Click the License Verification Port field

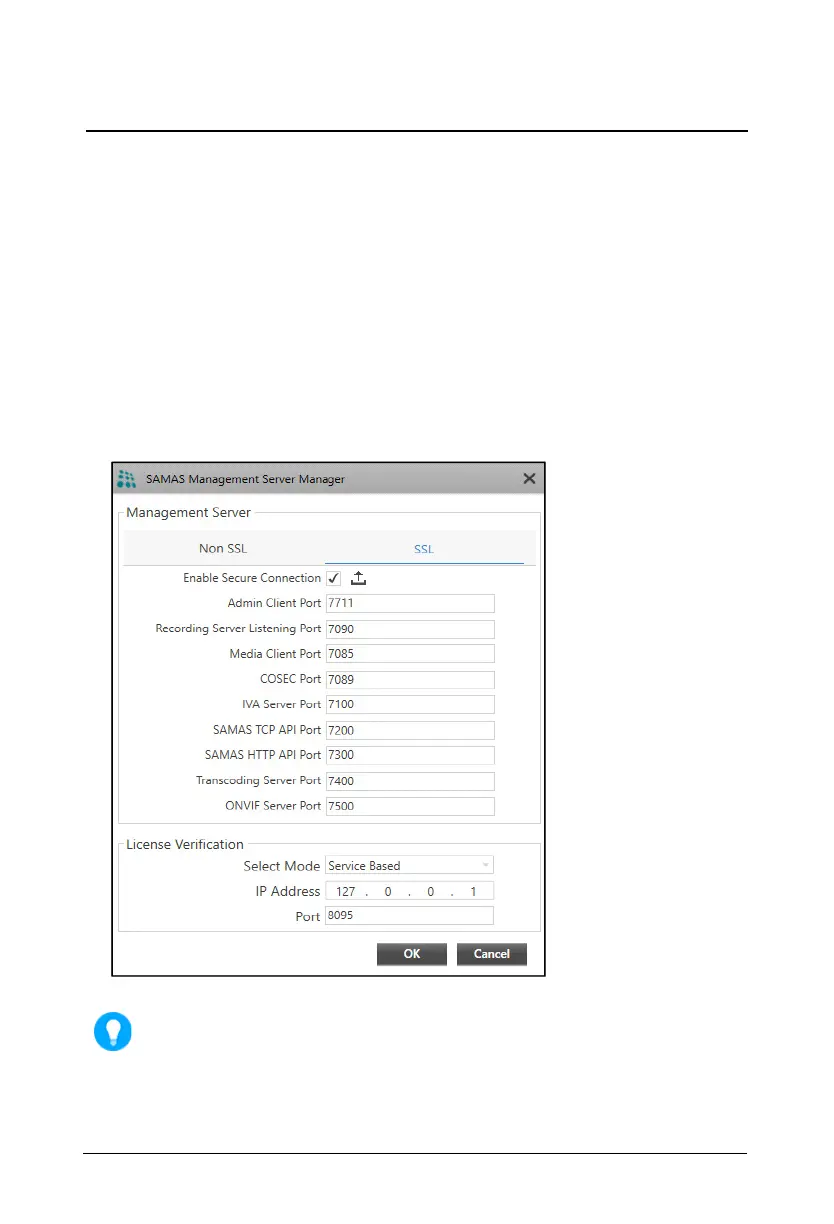410,916
